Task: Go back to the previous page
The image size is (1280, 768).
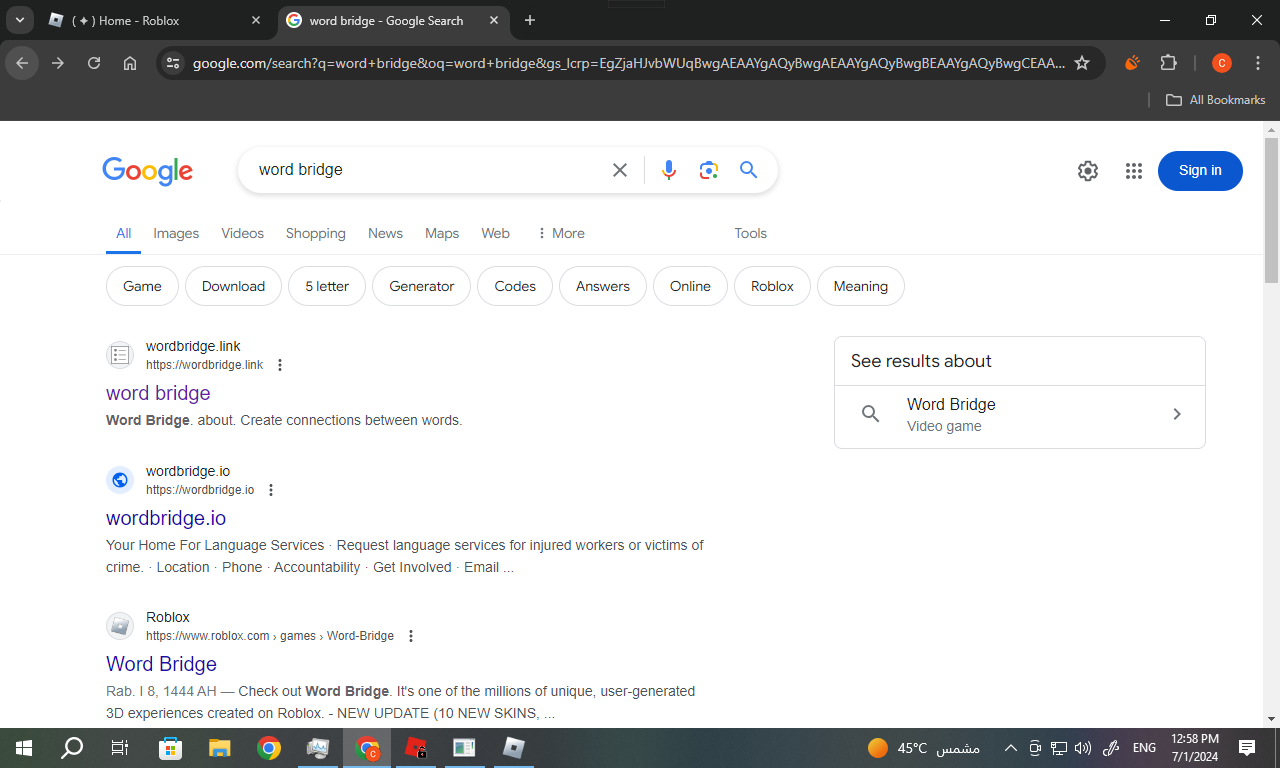Action: pos(22,63)
